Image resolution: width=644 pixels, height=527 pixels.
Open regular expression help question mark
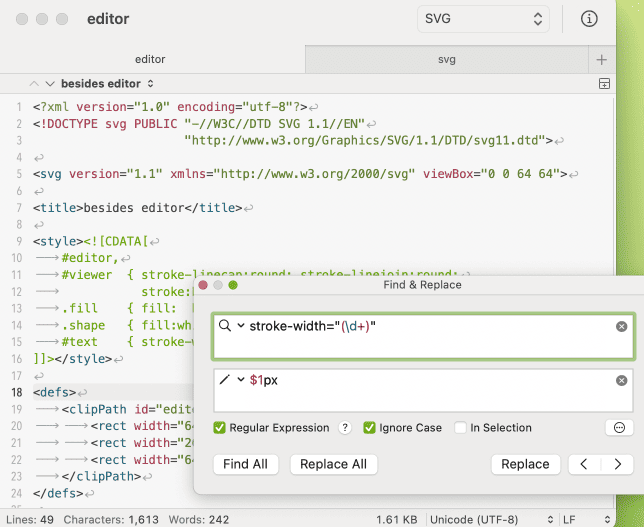345,428
